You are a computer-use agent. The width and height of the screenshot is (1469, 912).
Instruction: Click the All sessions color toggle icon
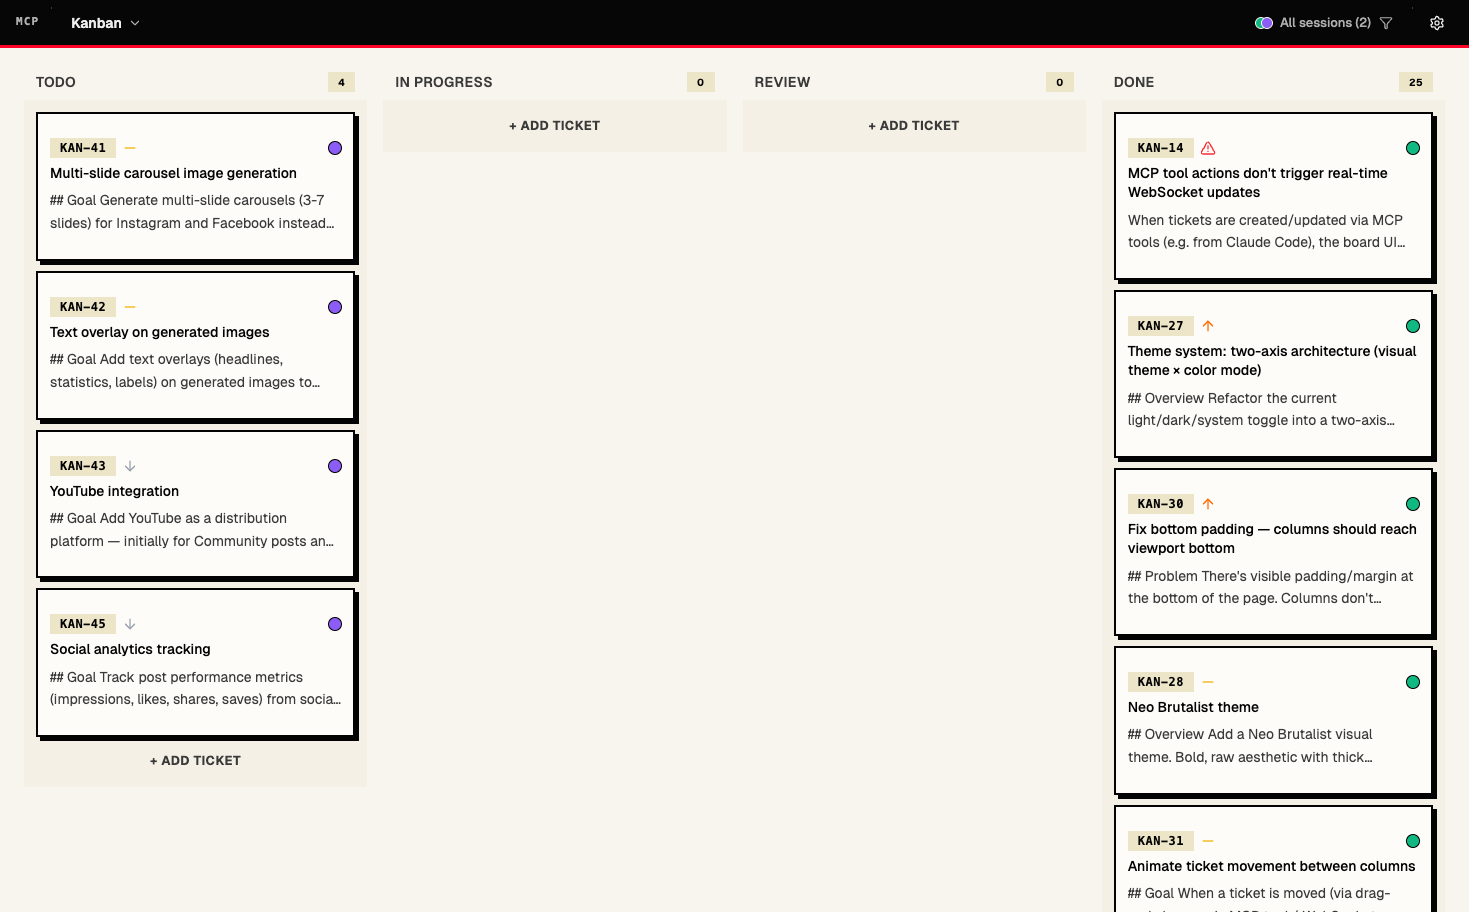click(x=1264, y=23)
